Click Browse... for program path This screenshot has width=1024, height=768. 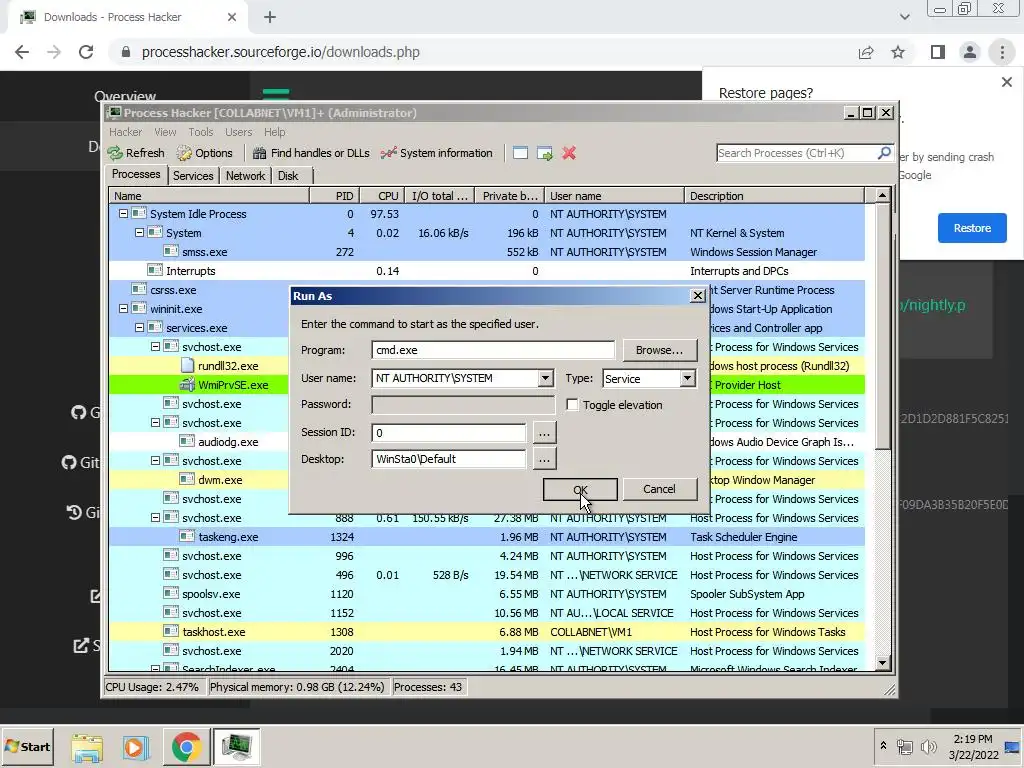(x=660, y=350)
